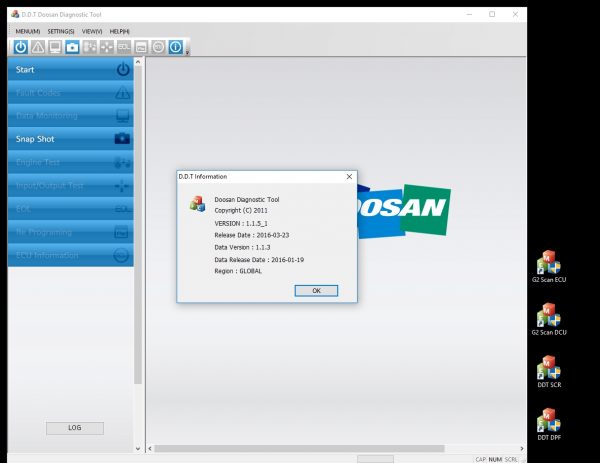Click the Data Version : 1.1.3 text
Viewport: 600px width, 463px height.
coord(242,247)
